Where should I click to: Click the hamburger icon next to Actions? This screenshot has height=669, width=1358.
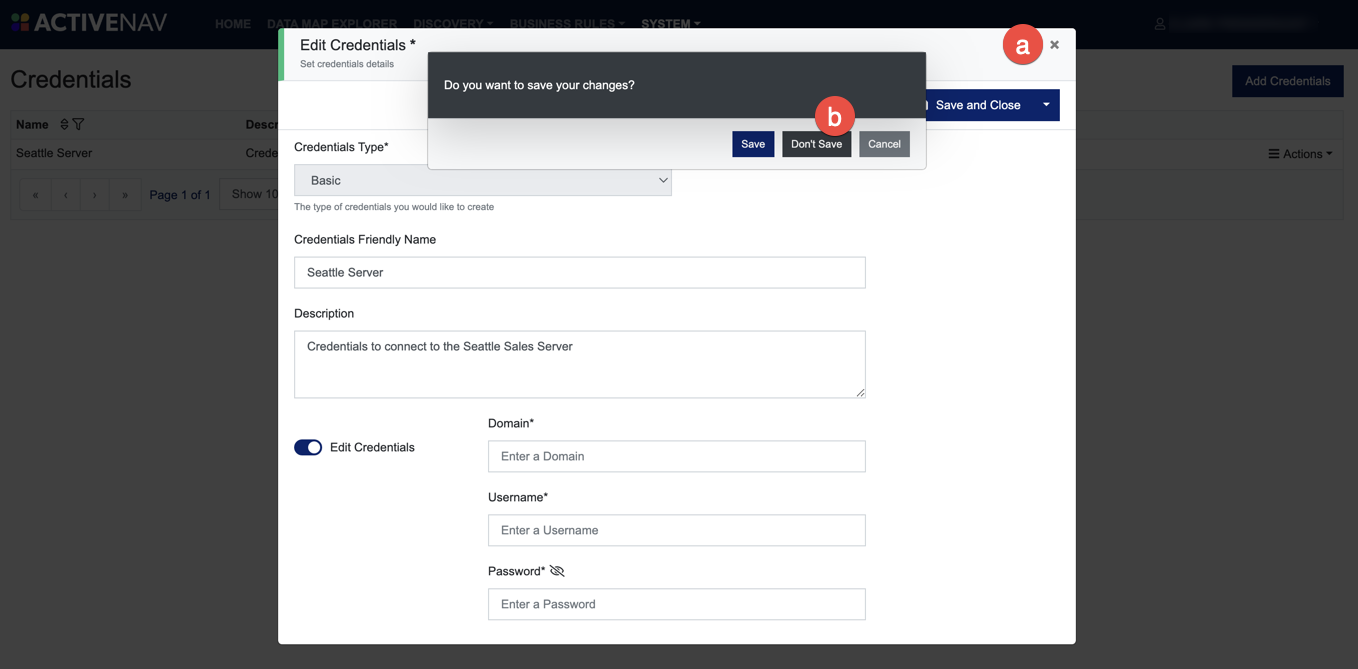1276,153
